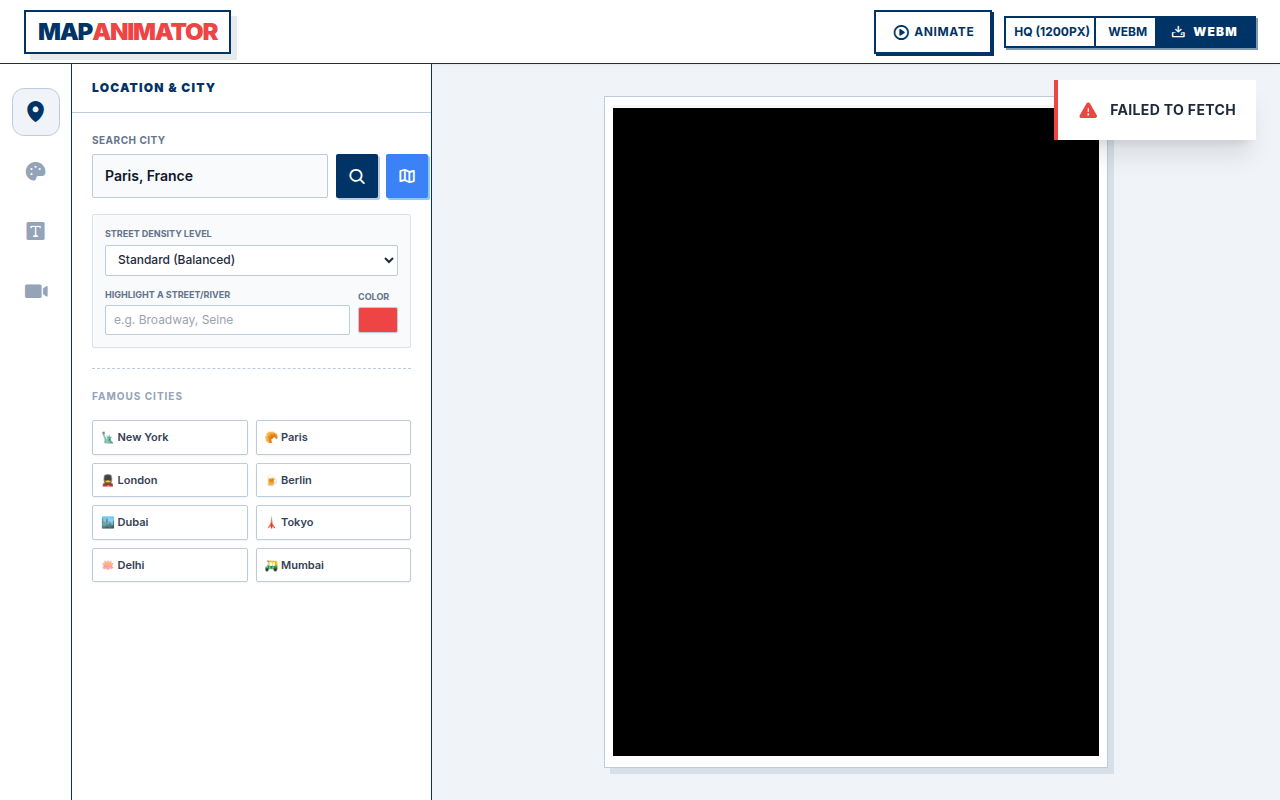Screen dimensions: 1280x800
Task: Select Mumbai famous city
Action: pos(333,565)
